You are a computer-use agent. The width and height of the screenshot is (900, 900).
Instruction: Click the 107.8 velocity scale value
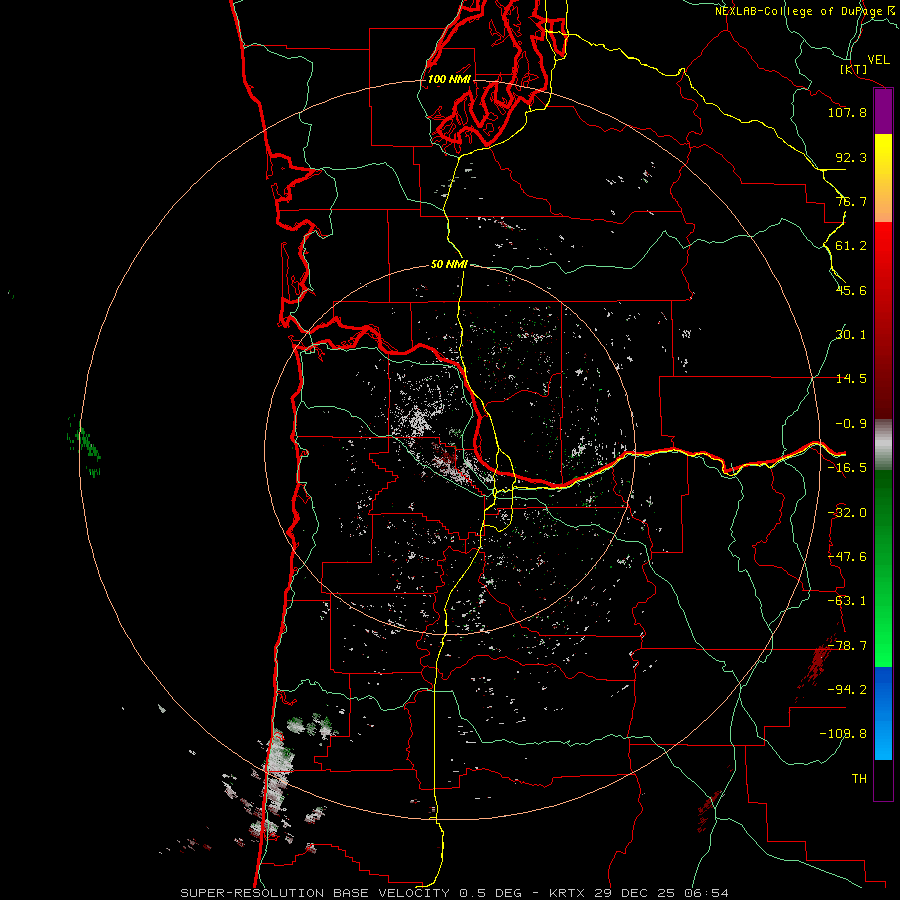point(847,112)
